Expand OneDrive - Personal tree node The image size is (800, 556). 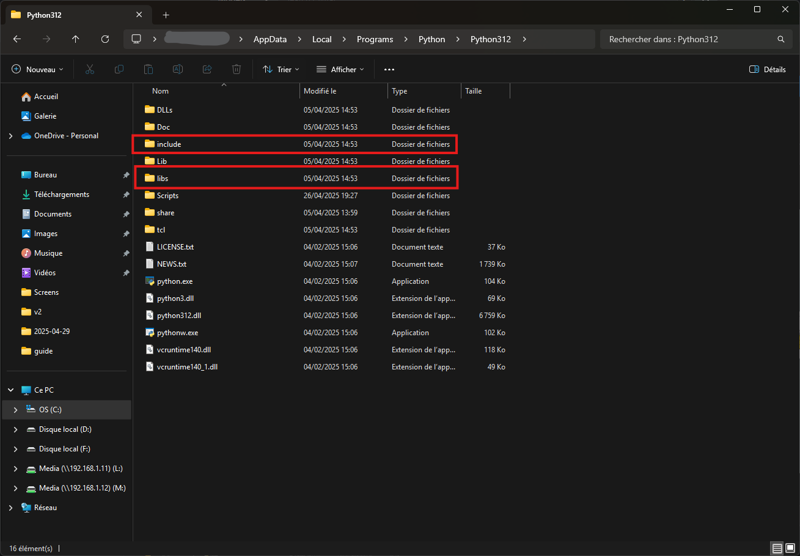click(11, 136)
